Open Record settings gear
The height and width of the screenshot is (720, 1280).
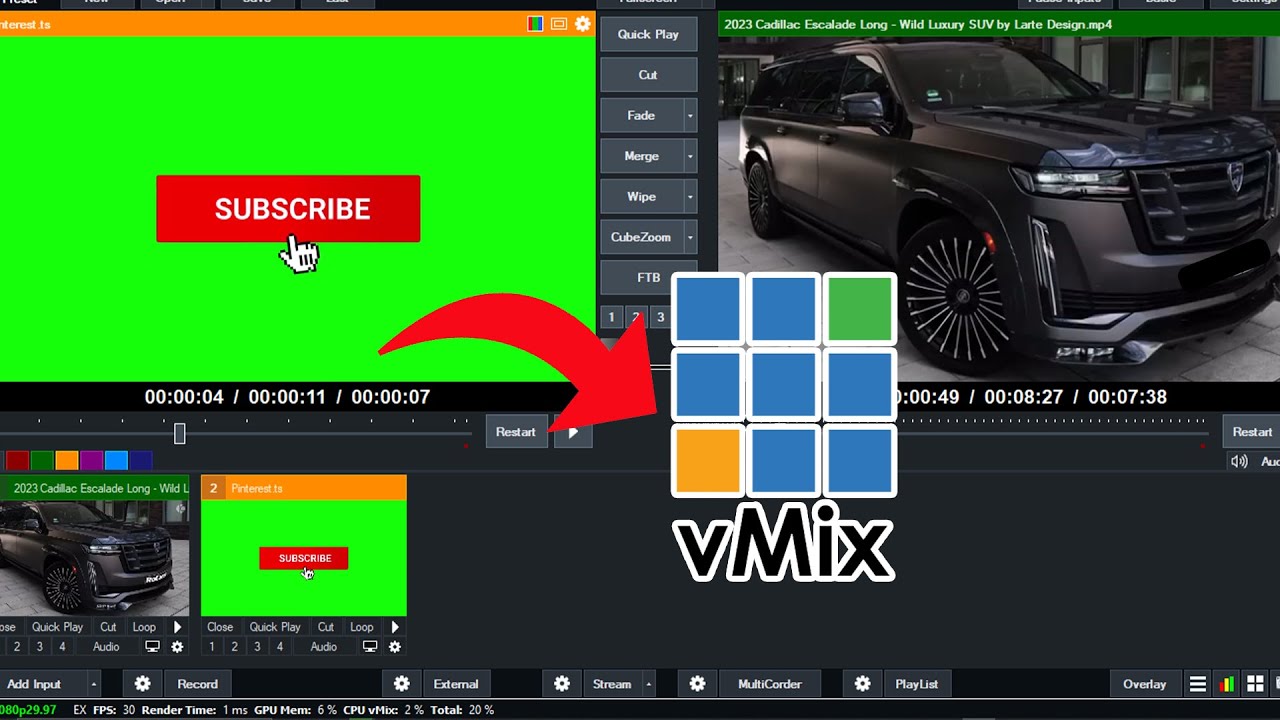coord(143,684)
